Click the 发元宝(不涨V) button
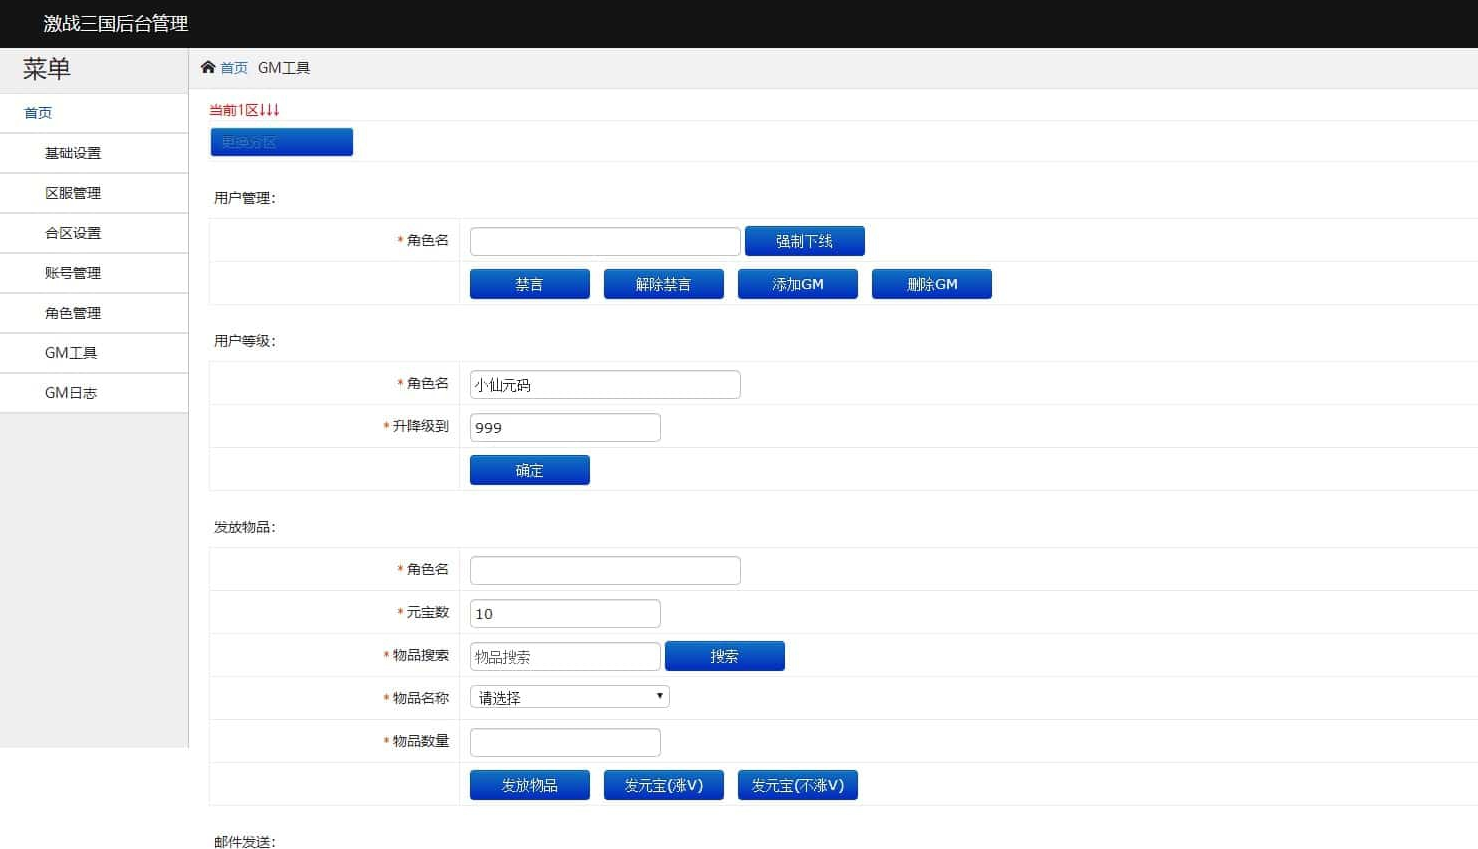Viewport: 1478px width, 849px height. point(797,785)
